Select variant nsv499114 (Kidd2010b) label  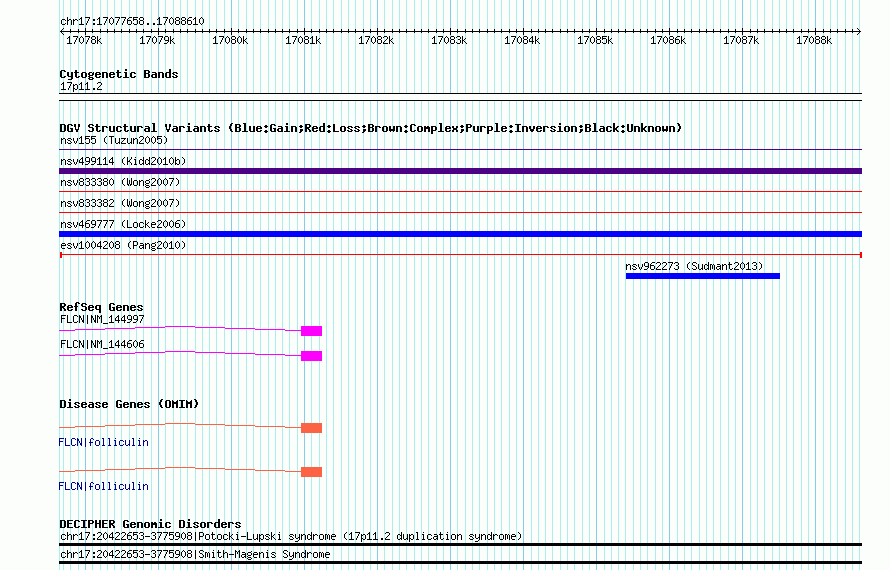[x=123, y=161]
